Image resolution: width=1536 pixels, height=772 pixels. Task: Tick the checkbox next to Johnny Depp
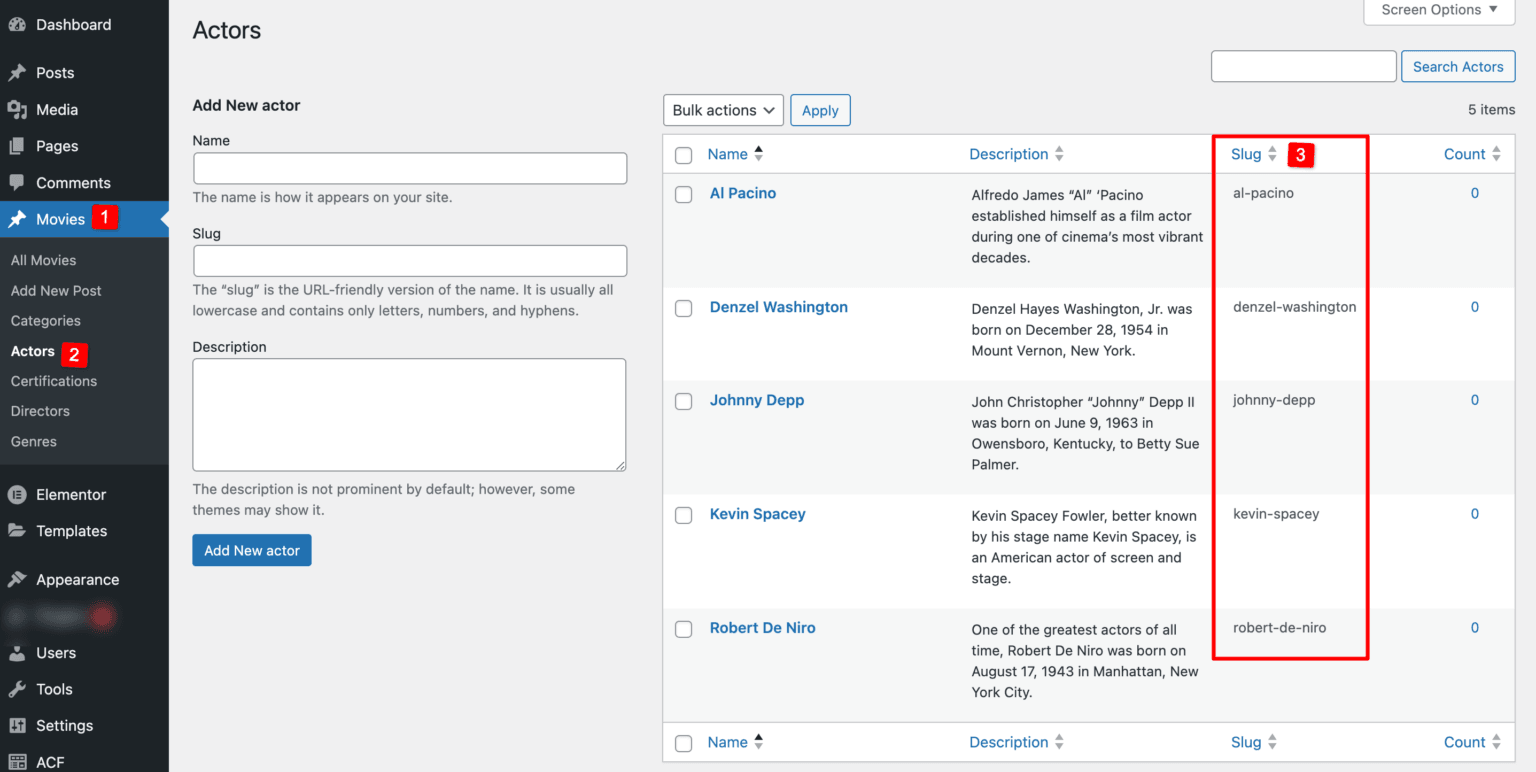click(x=683, y=401)
